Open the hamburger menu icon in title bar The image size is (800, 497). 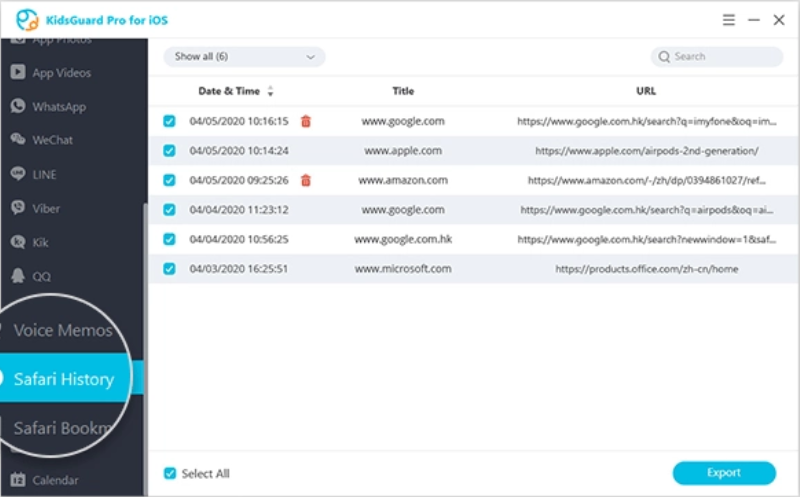(x=729, y=20)
